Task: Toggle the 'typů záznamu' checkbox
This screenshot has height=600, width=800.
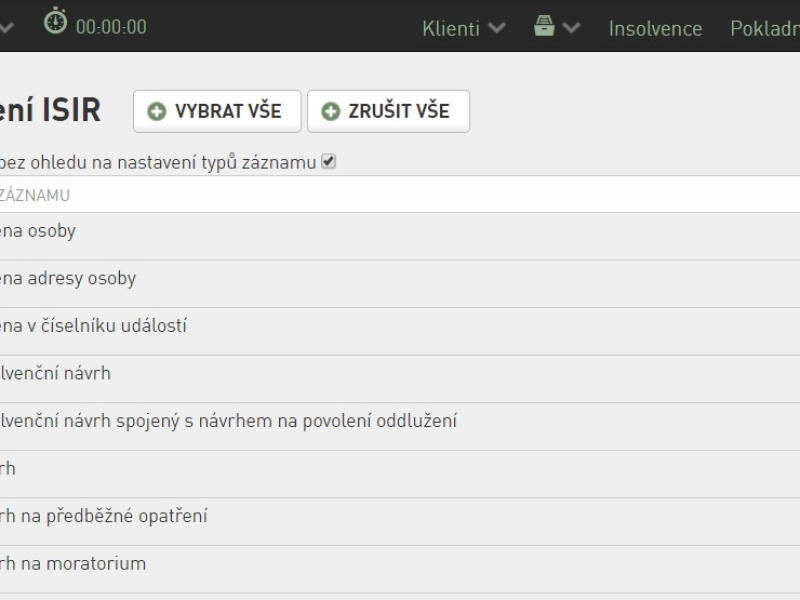Action: [328, 162]
